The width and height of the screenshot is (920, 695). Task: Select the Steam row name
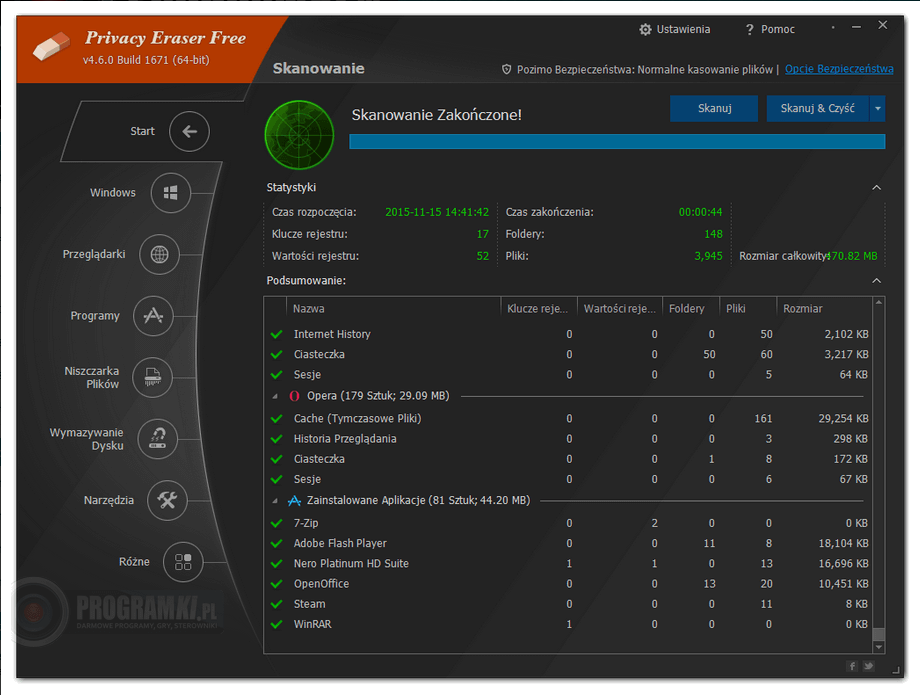[309, 604]
